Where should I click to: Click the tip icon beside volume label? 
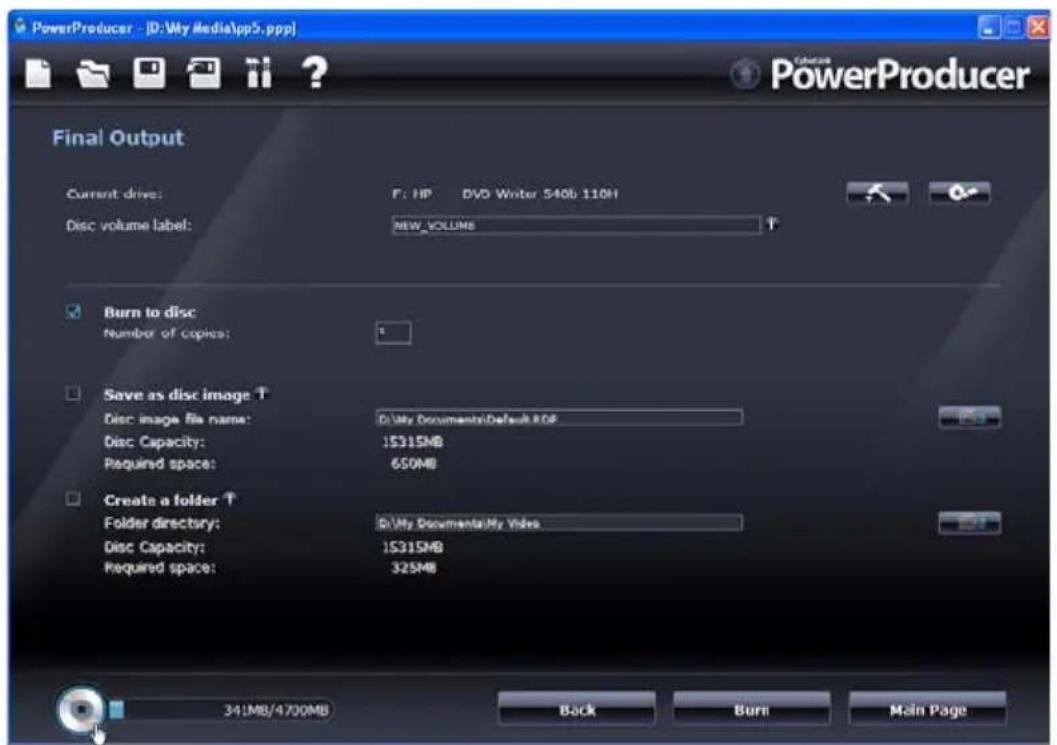tap(773, 223)
